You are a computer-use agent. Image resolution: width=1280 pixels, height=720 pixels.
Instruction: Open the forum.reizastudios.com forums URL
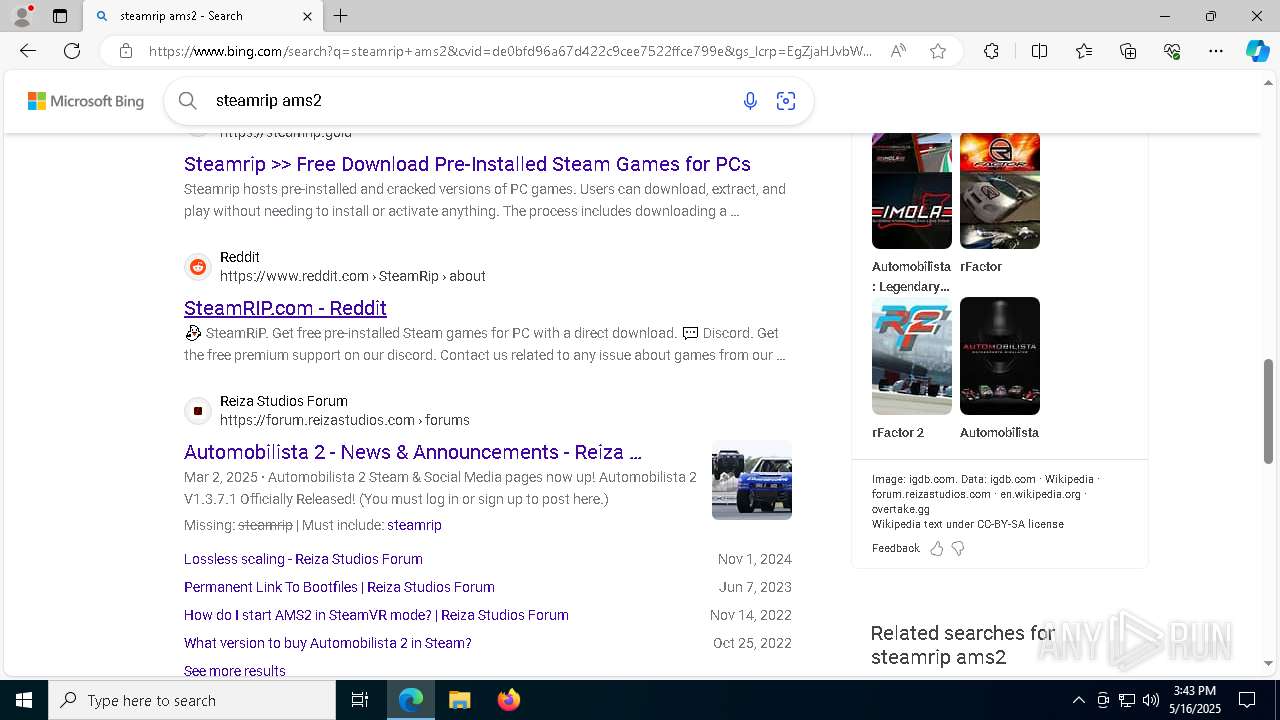point(345,420)
